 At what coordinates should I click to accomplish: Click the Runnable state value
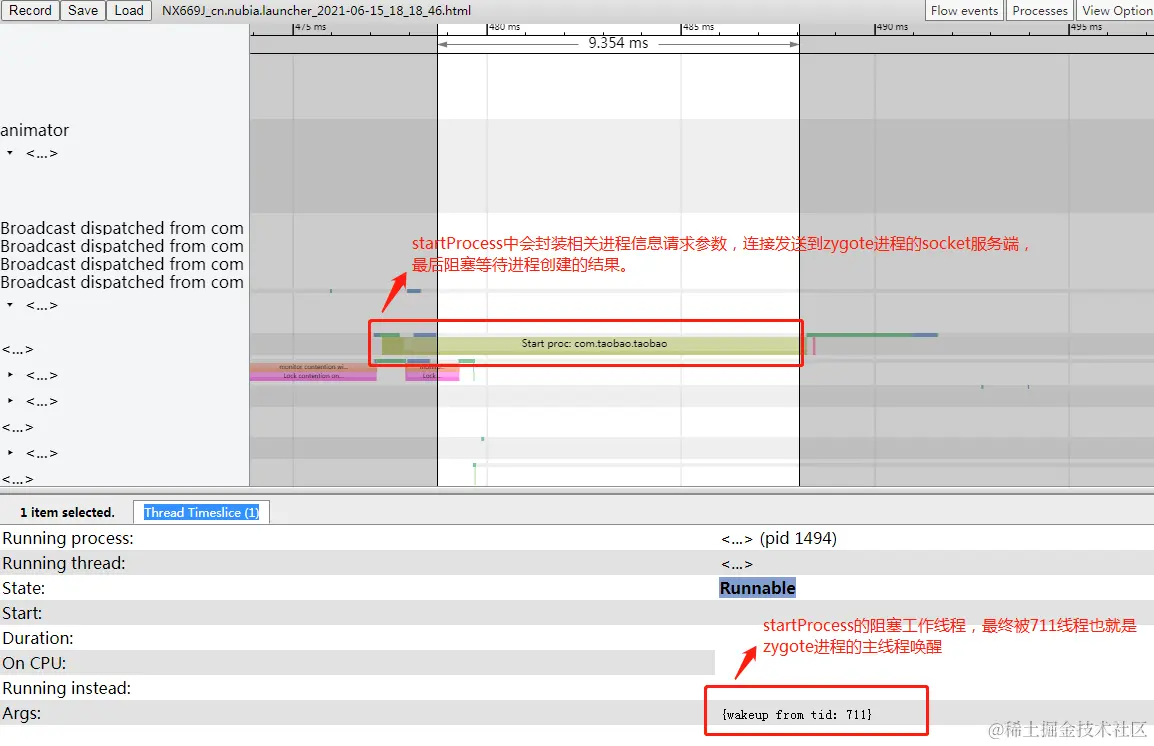point(757,588)
